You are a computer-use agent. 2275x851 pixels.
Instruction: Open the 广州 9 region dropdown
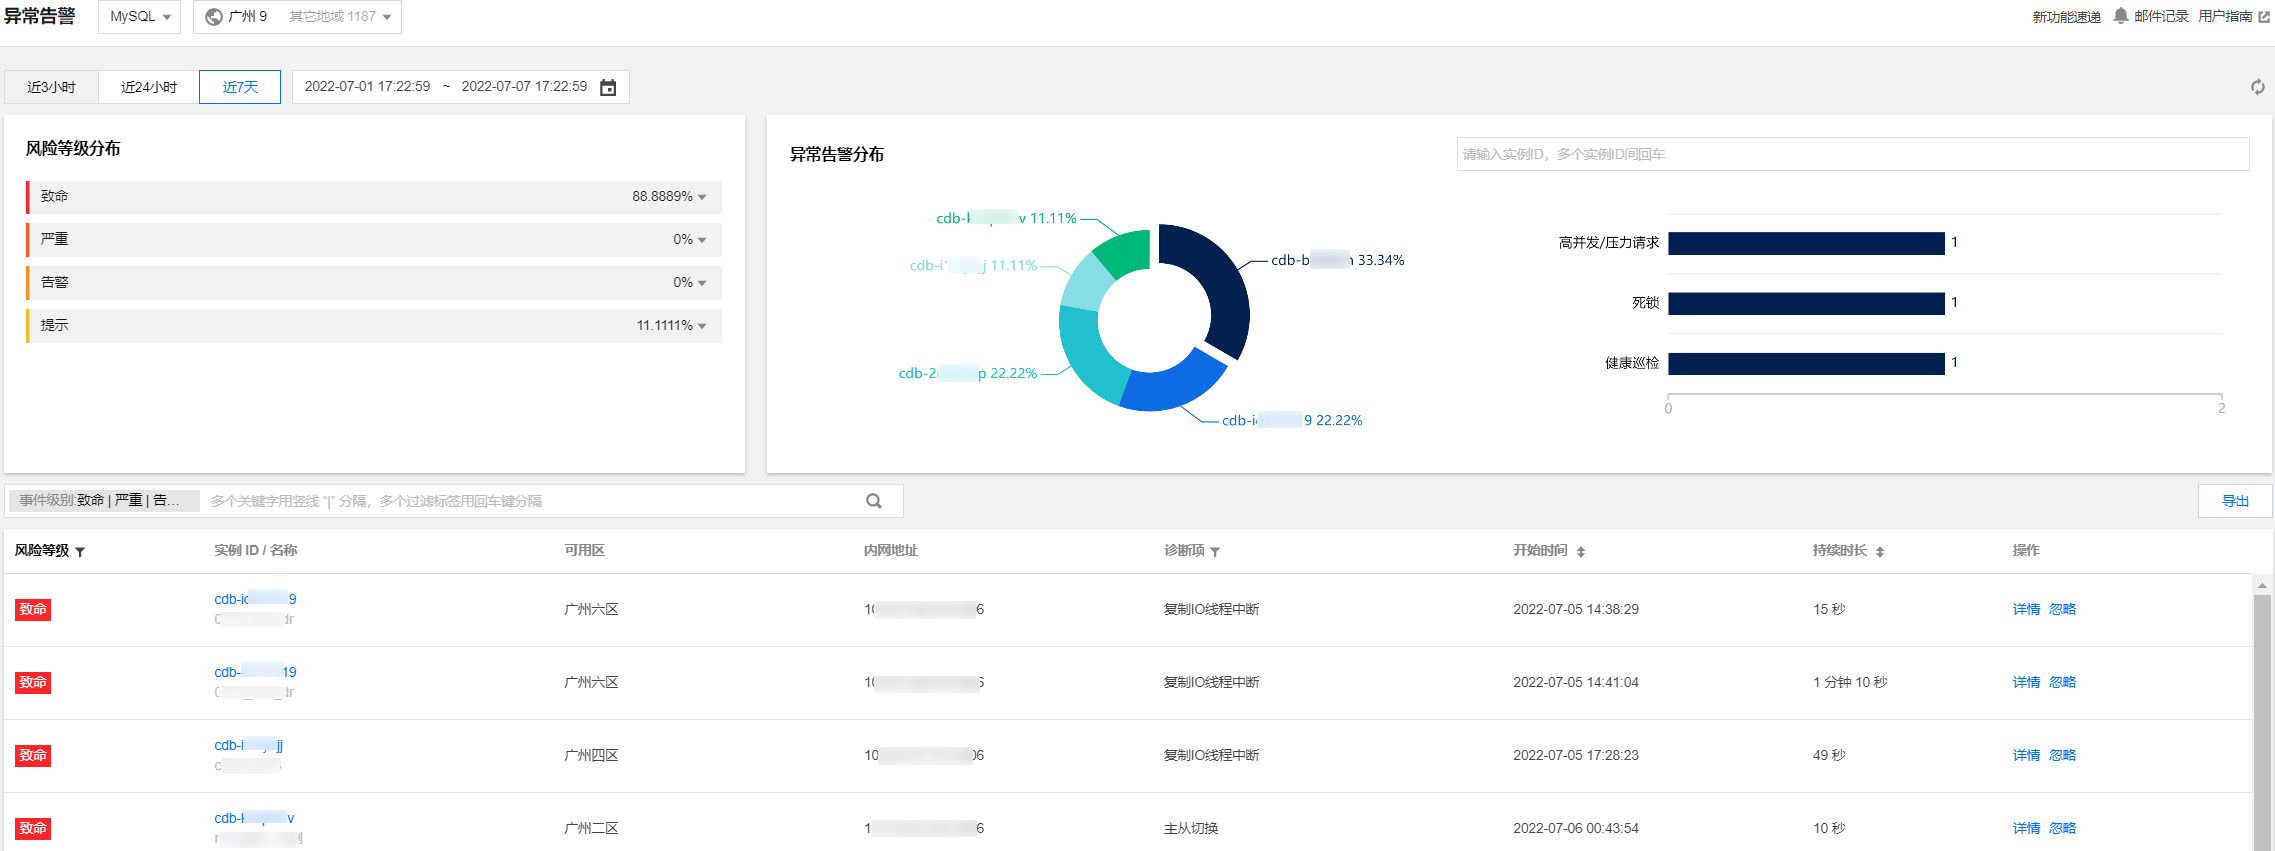pos(297,17)
